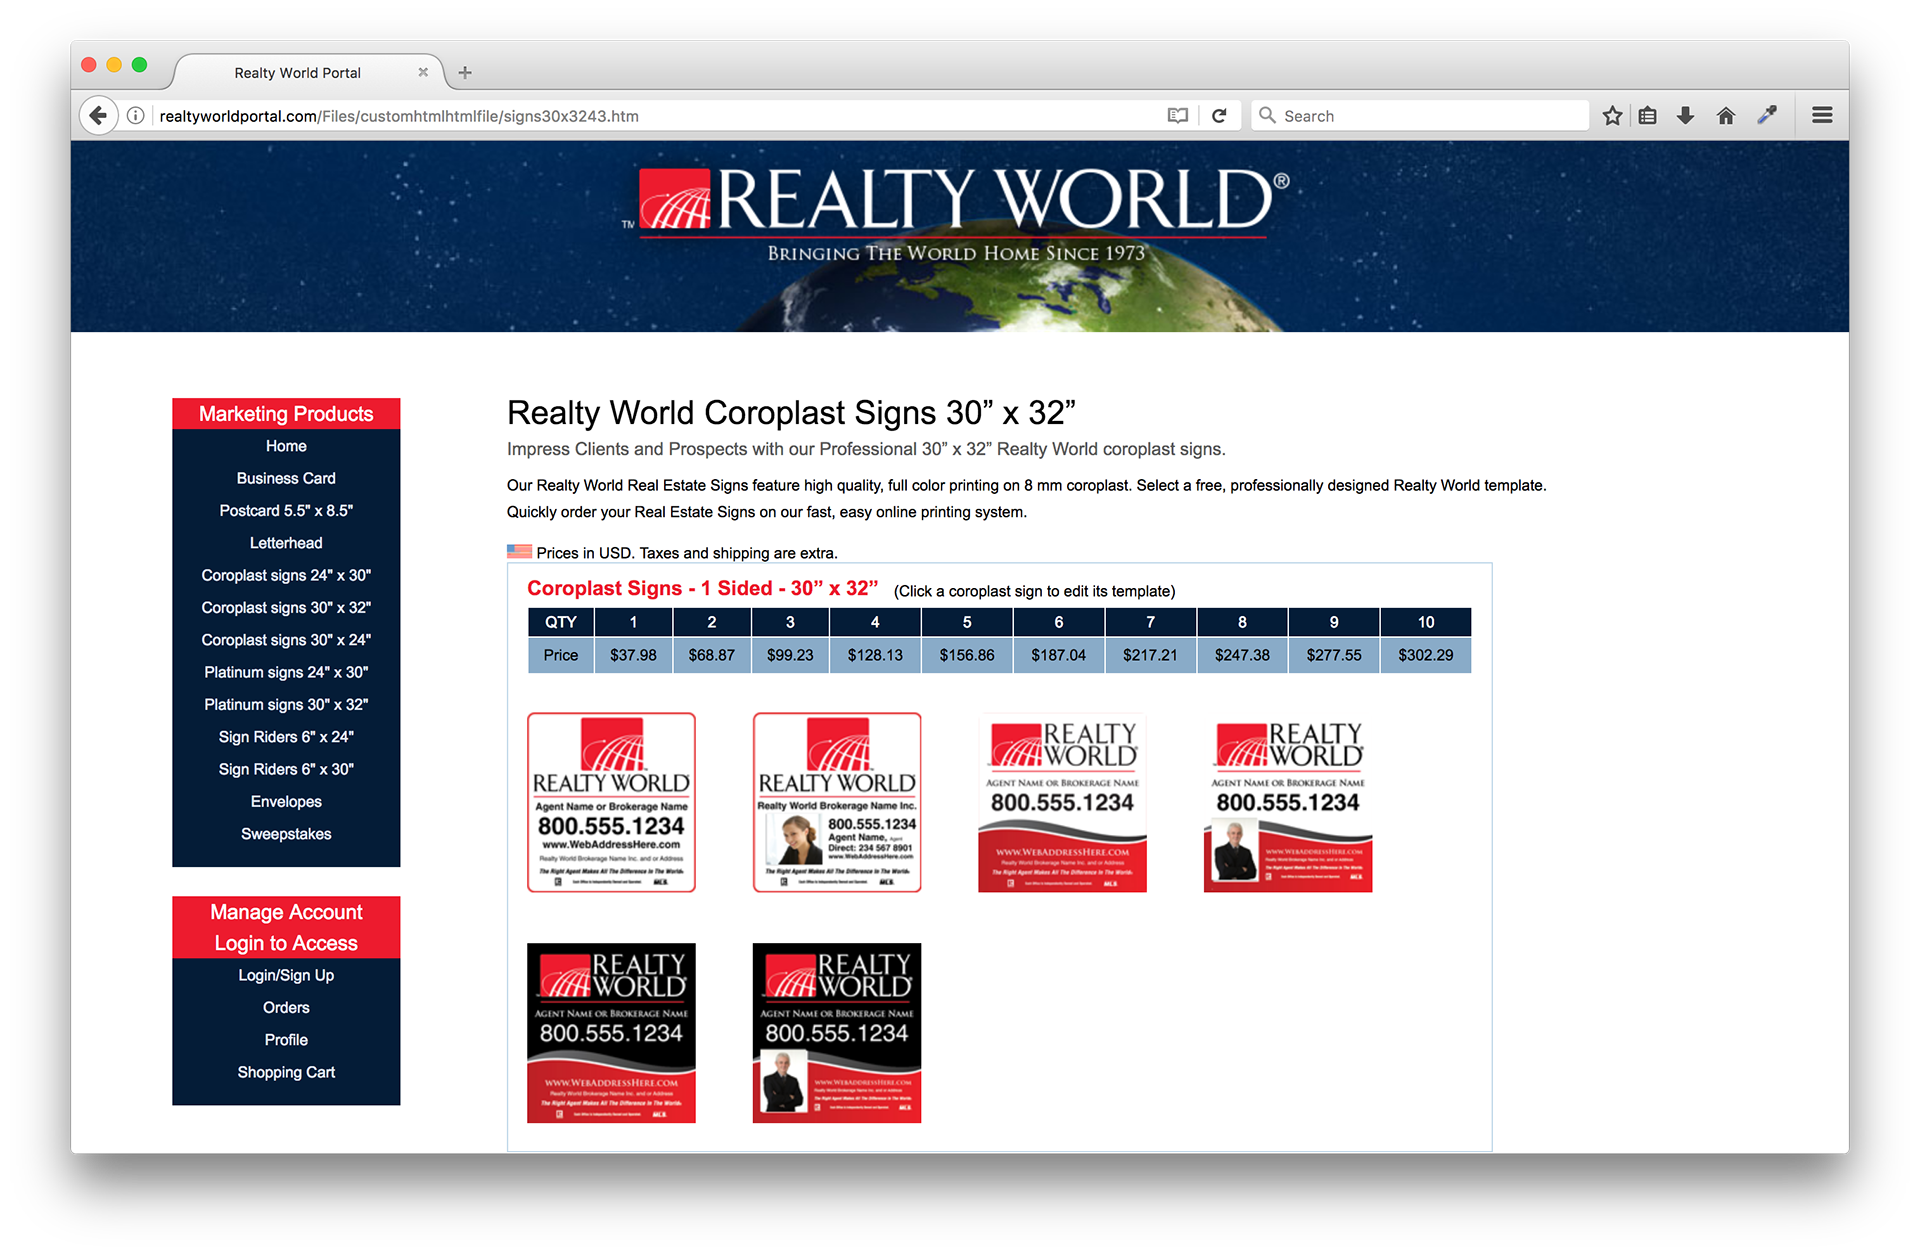Open a new tab with plus icon

[465, 73]
